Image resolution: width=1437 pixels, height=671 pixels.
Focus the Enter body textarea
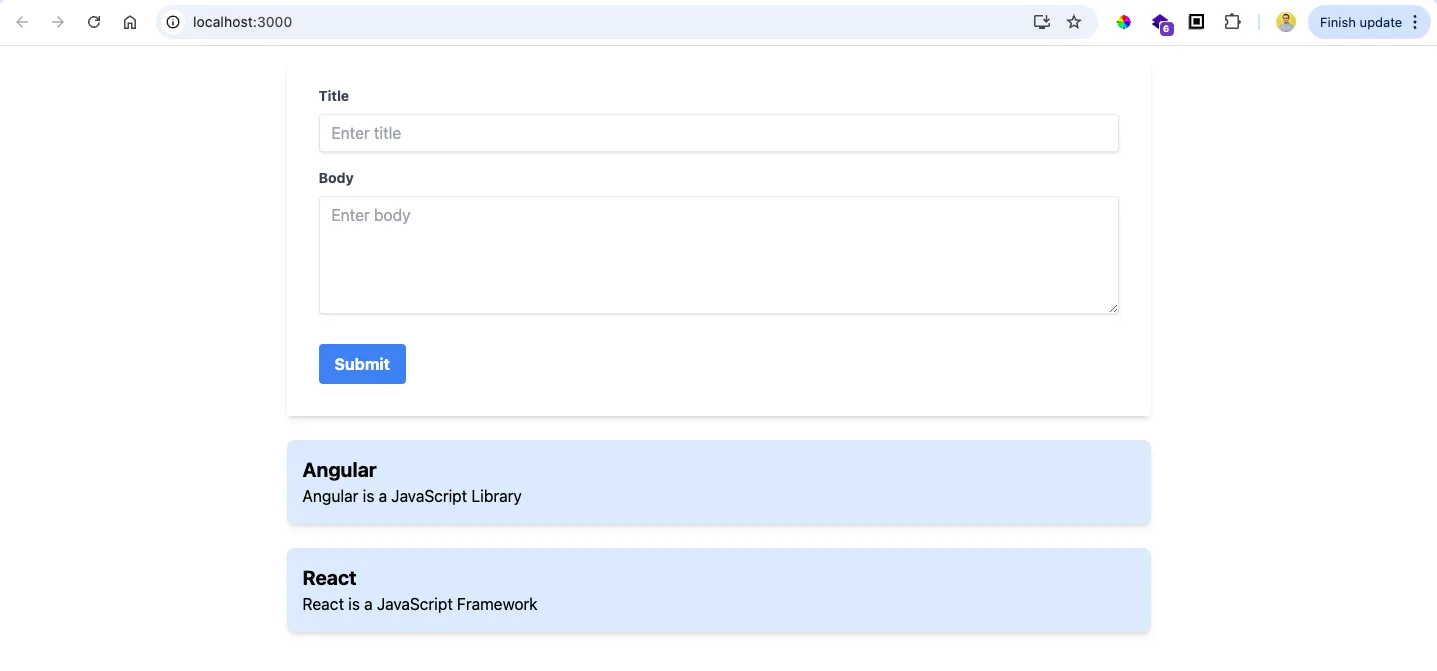tap(718, 255)
